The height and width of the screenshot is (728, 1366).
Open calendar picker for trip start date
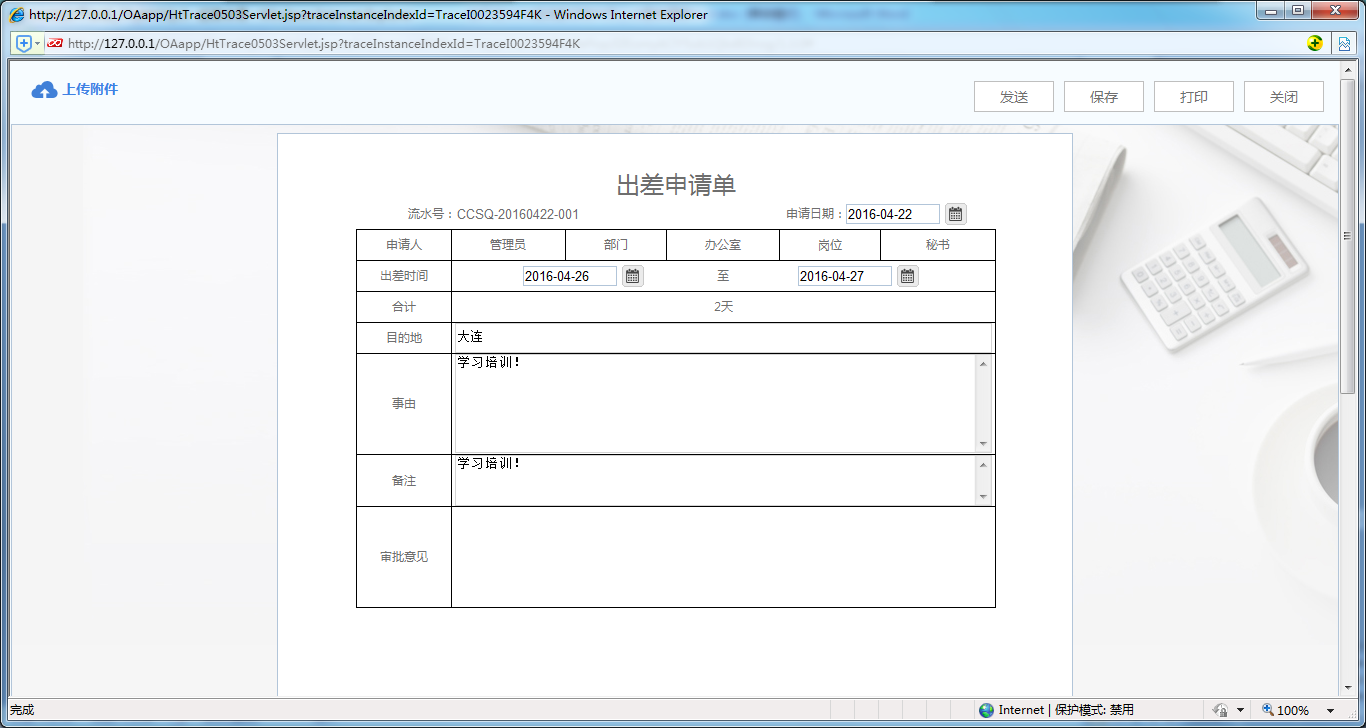coord(632,276)
